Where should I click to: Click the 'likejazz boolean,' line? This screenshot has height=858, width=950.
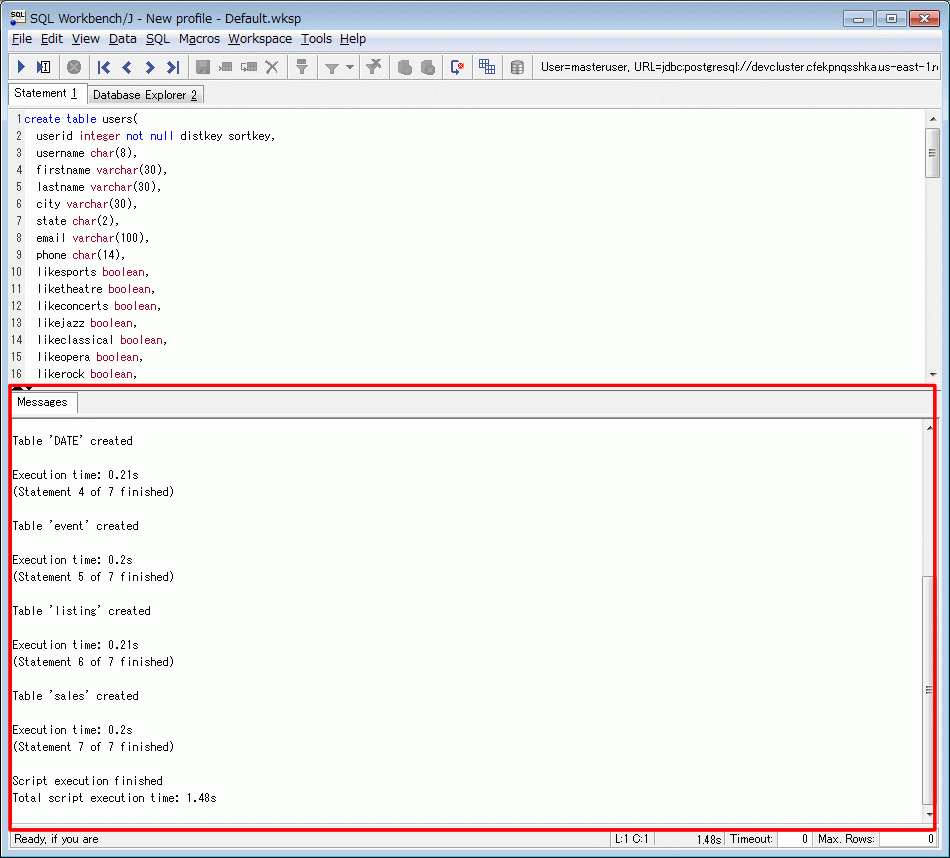pyautogui.click(x=87, y=323)
